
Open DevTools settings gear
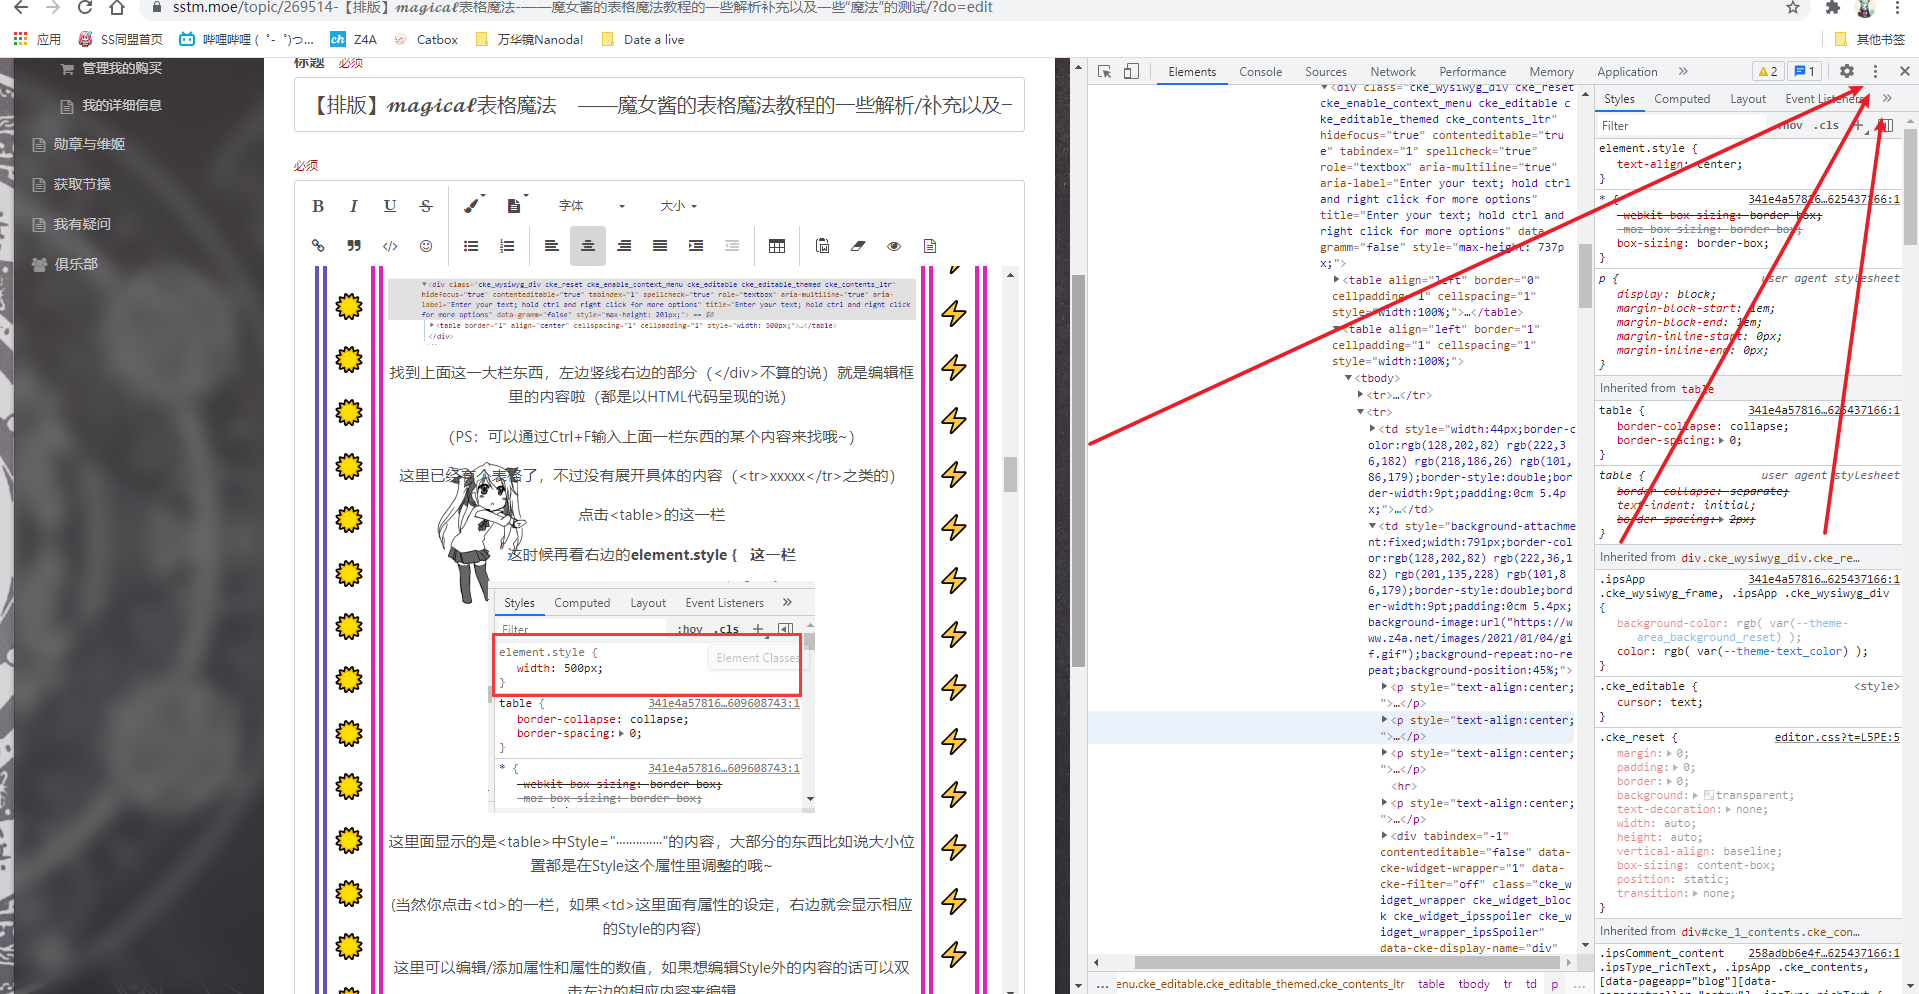coord(1847,71)
